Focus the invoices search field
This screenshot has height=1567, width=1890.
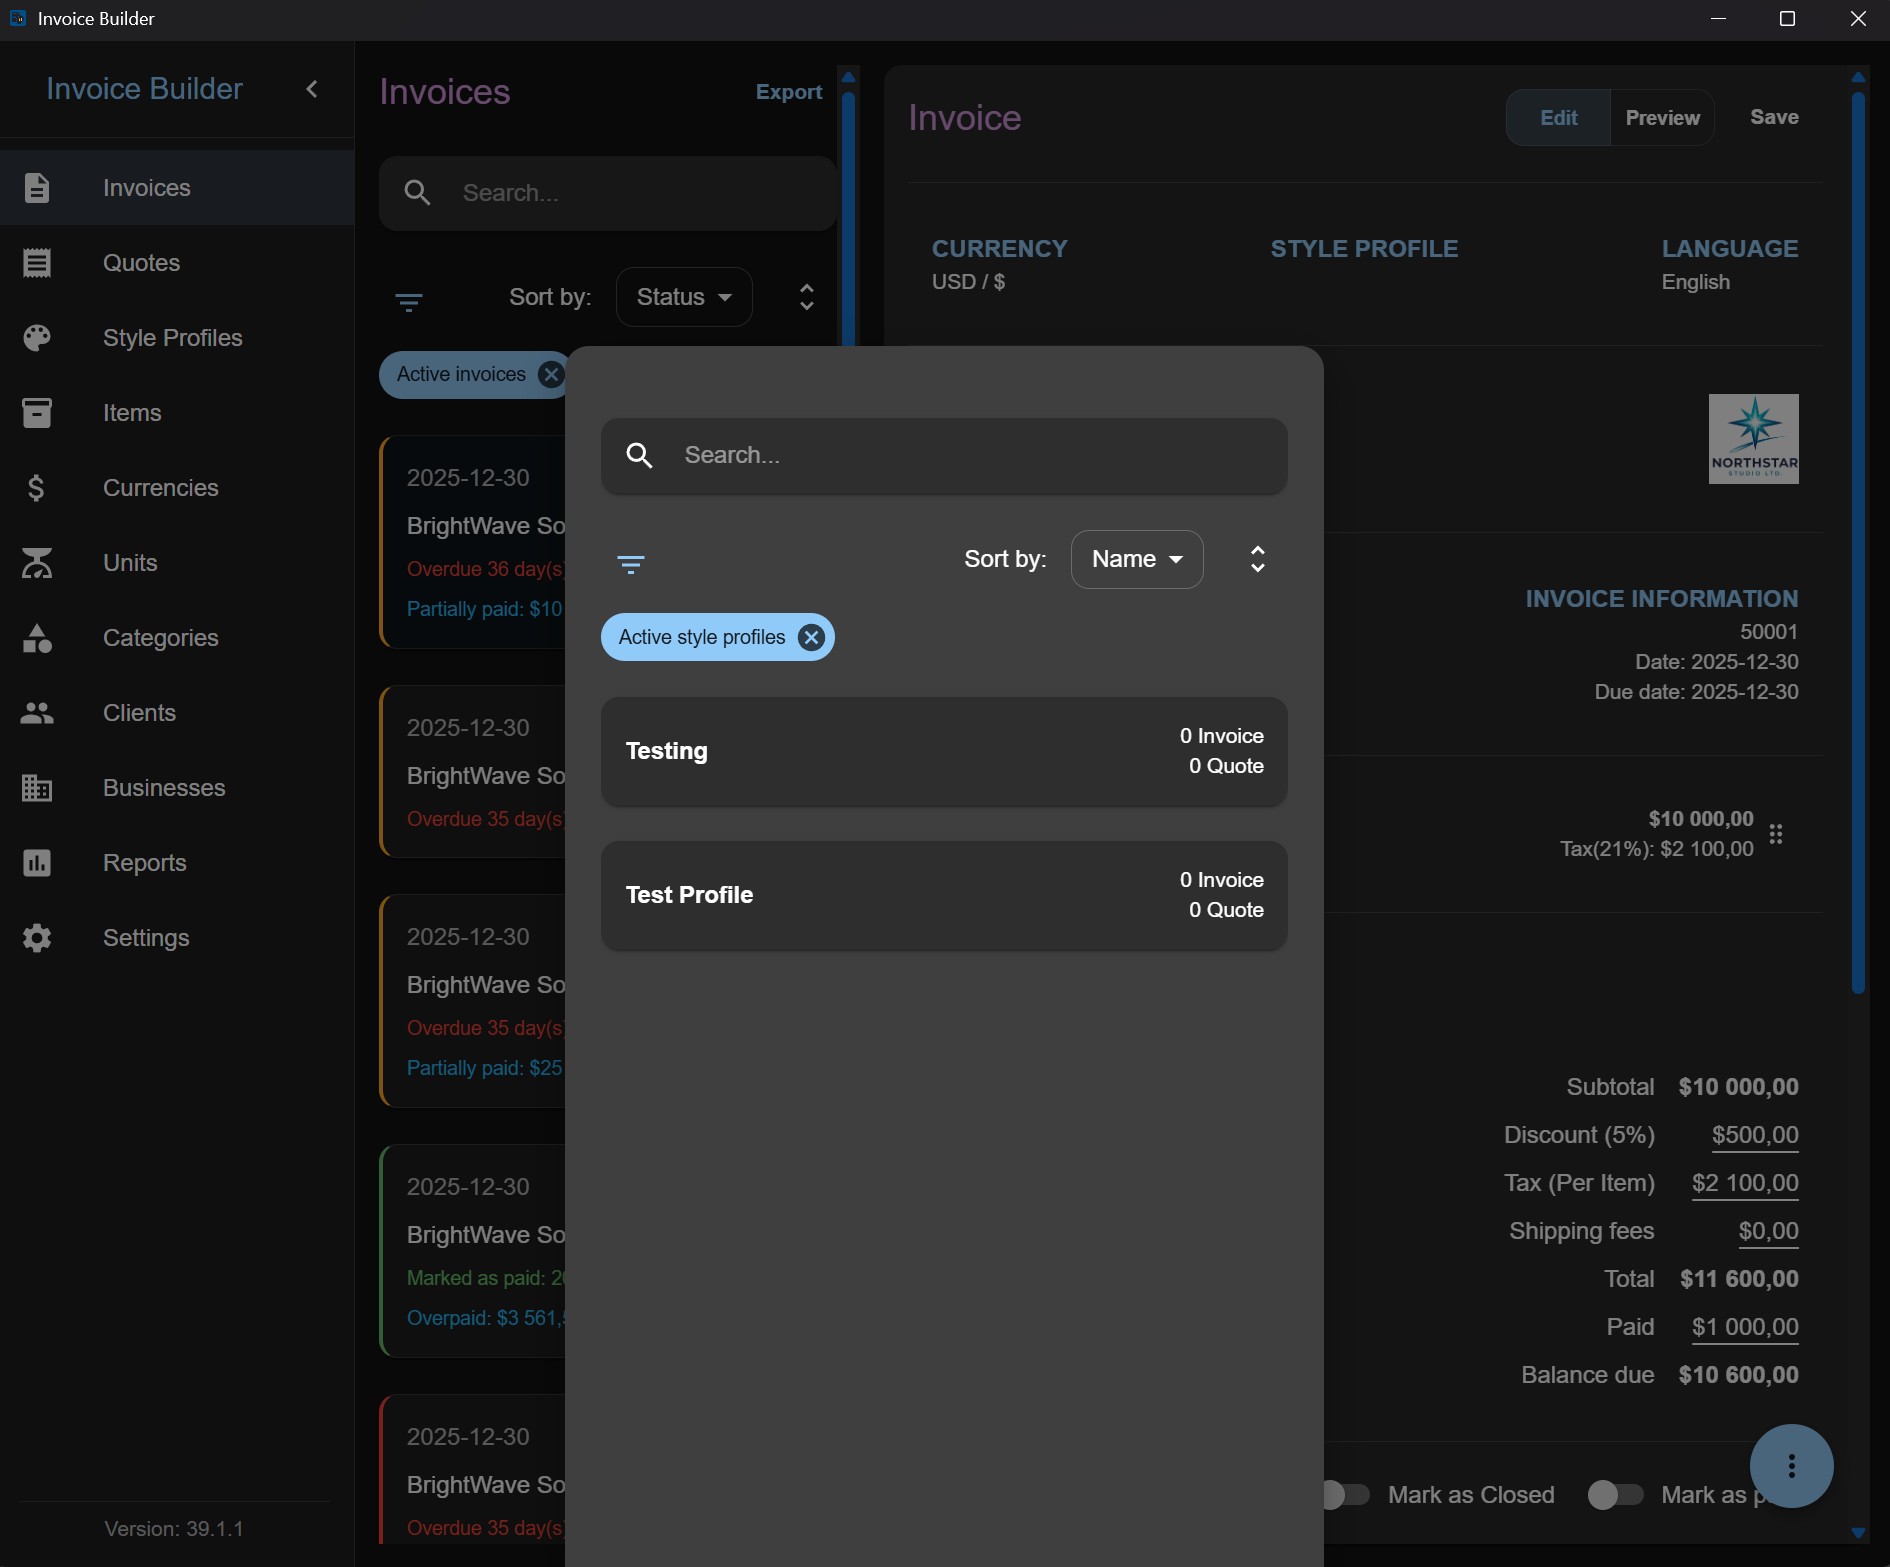click(608, 193)
